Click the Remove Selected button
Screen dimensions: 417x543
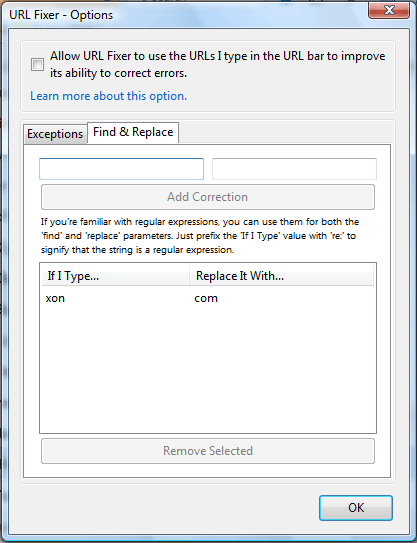[x=208, y=451]
